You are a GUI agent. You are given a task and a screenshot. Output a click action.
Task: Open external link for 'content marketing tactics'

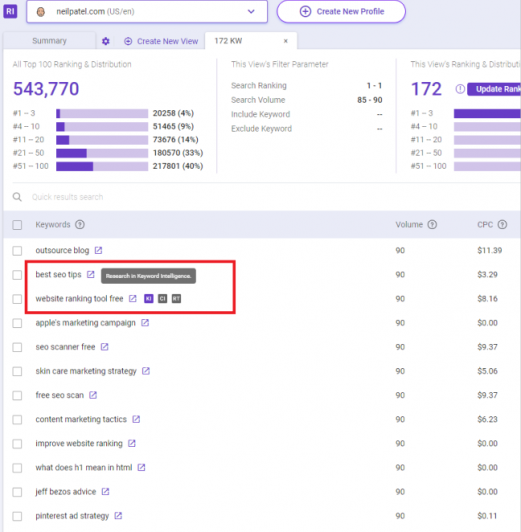[136, 419]
